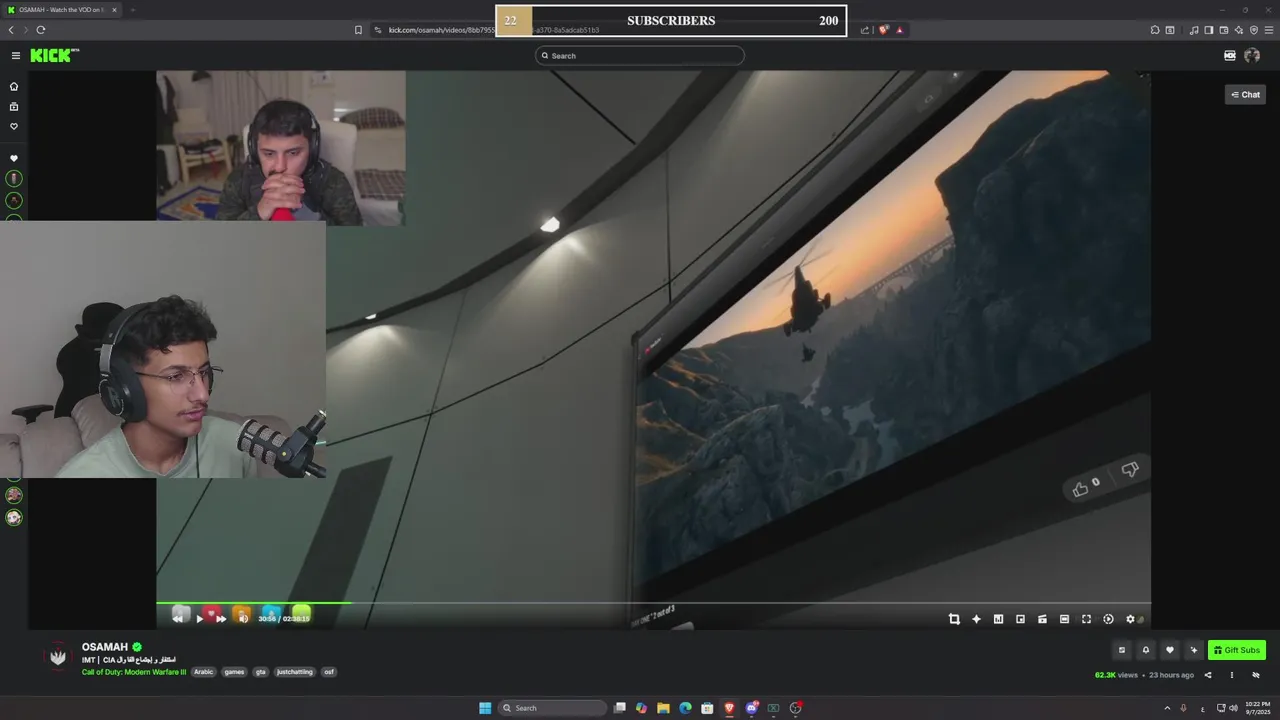Click the gta tag
Image resolution: width=1280 pixels, height=720 pixels.
coord(261,672)
